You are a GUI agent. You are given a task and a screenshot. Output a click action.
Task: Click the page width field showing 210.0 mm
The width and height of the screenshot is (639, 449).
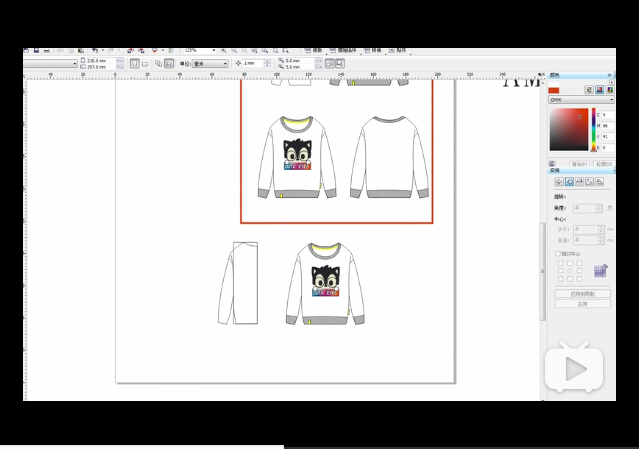pyautogui.click(x=101, y=60)
